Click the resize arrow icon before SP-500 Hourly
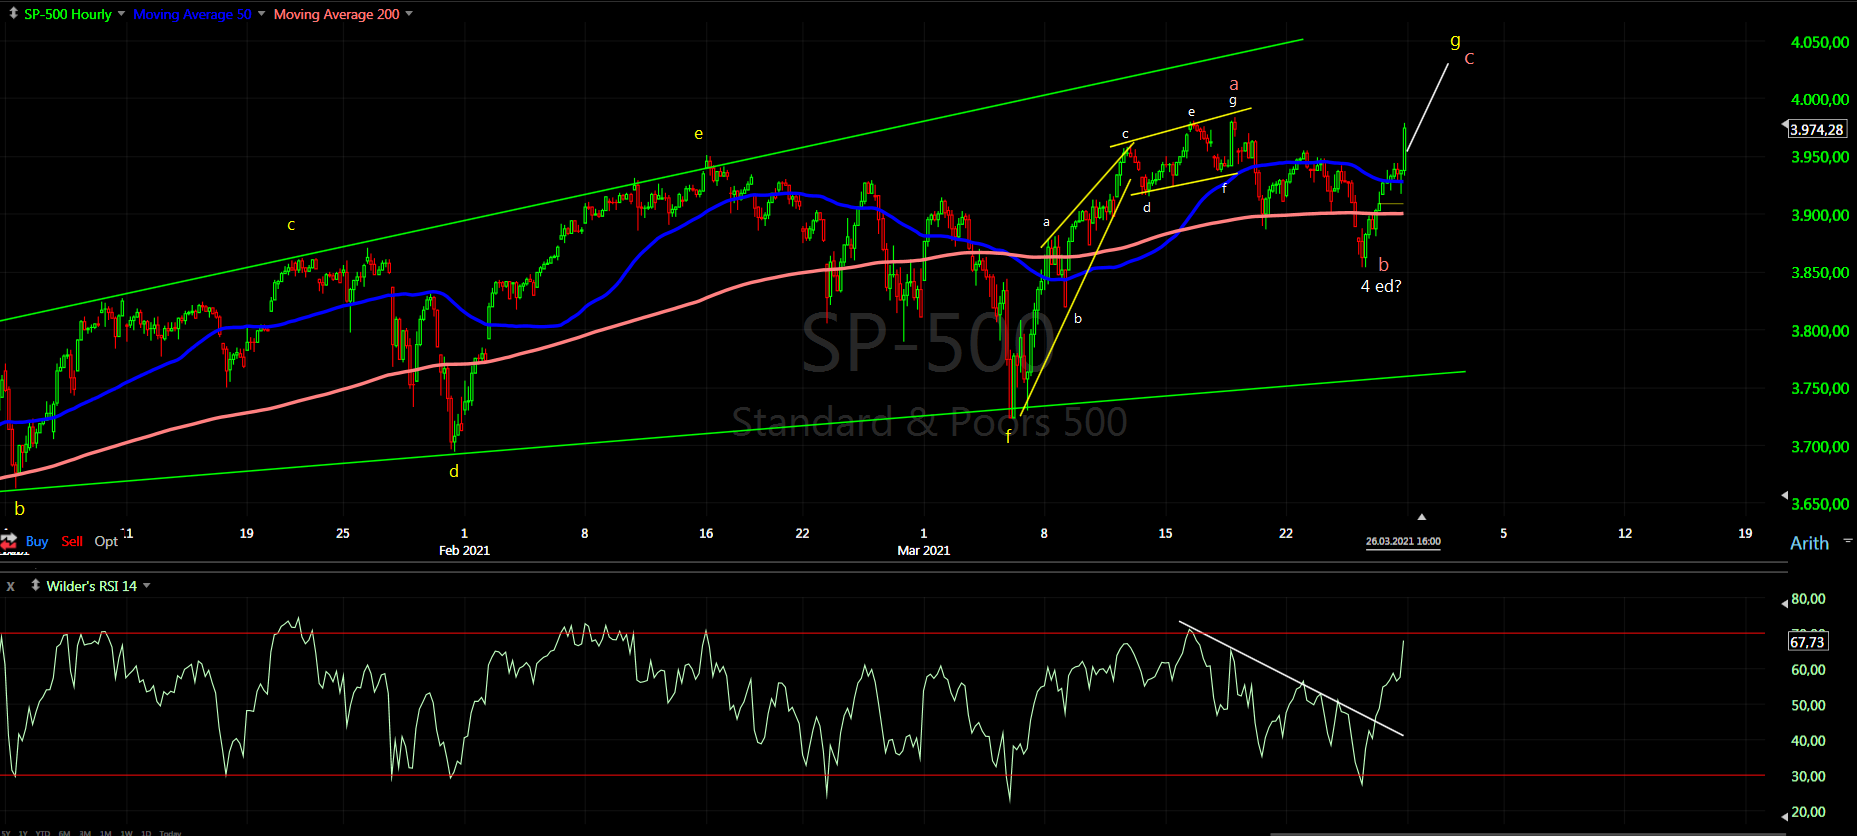The width and height of the screenshot is (1857, 836). click(13, 13)
